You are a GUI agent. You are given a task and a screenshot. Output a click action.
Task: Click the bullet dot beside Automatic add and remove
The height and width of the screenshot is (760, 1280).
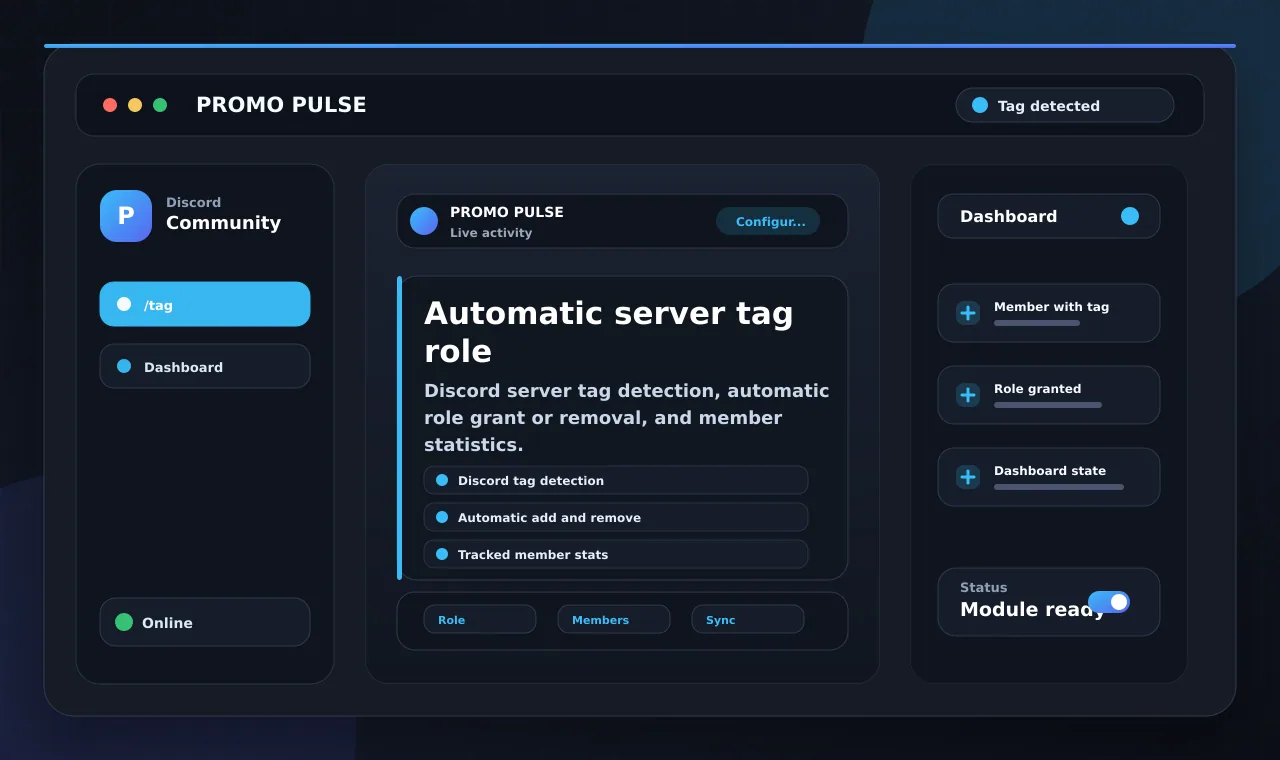(442, 517)
